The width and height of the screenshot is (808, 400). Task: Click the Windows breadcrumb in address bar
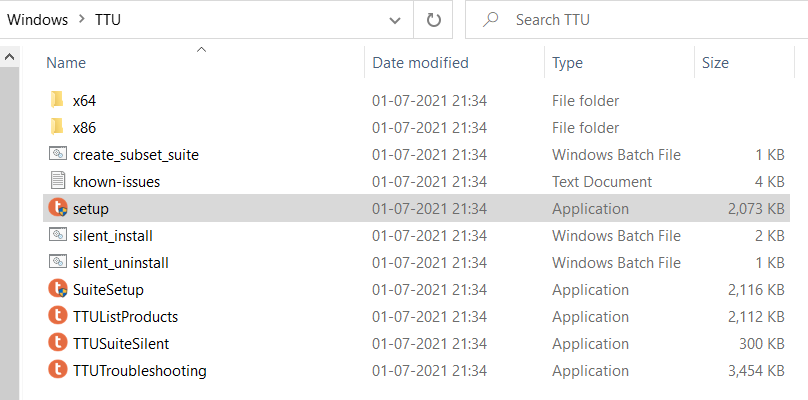[x=38, y=20]
